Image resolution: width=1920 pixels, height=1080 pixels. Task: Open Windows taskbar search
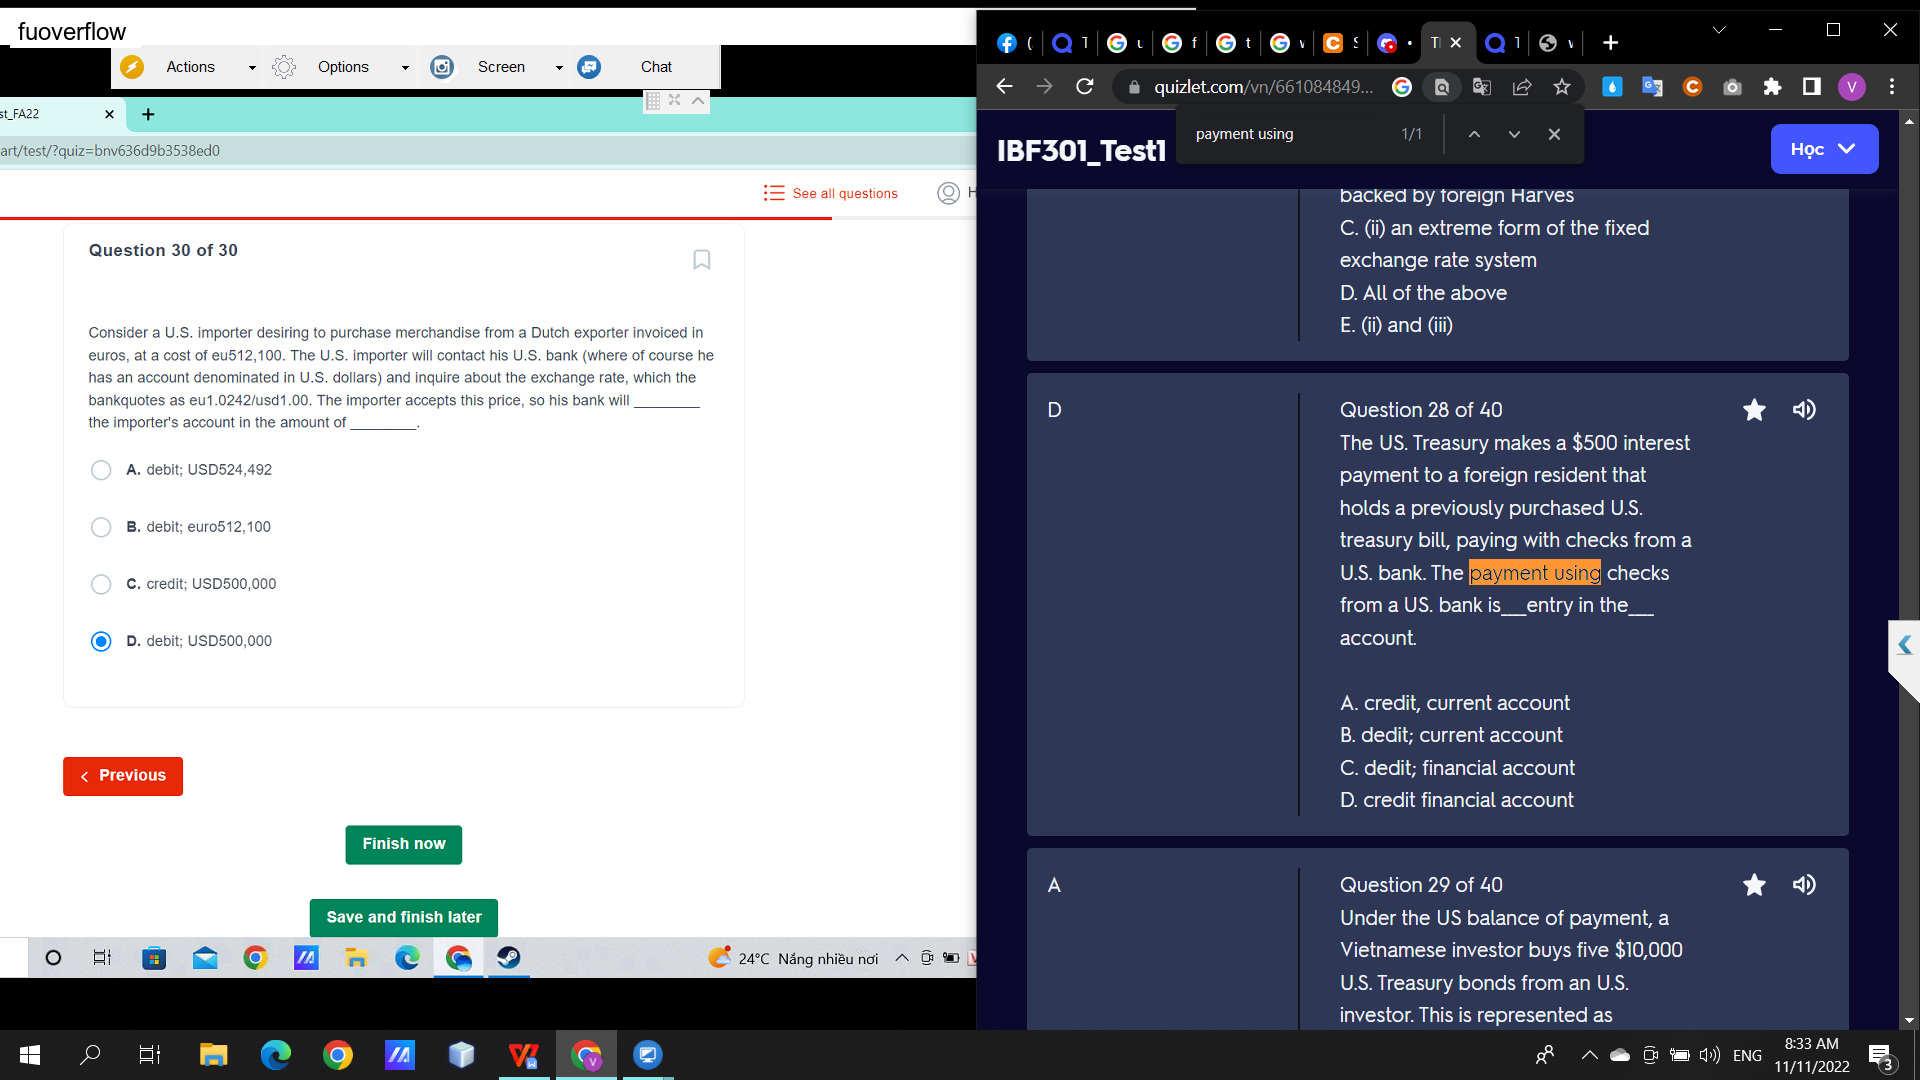click(x=90, y=1055)
